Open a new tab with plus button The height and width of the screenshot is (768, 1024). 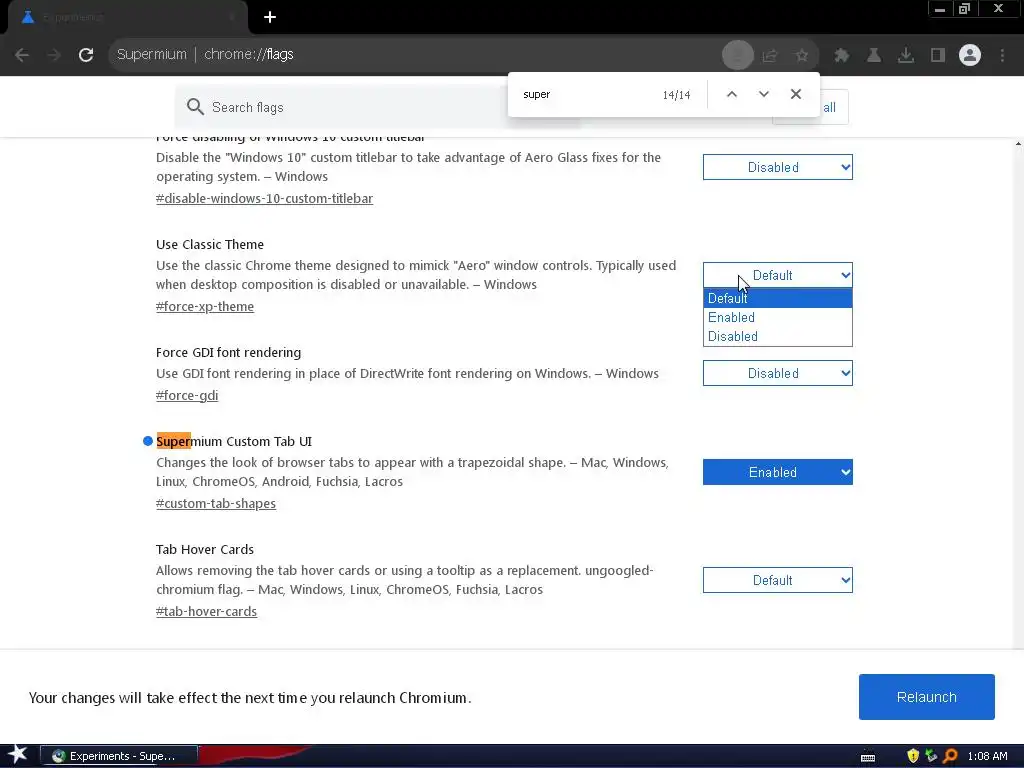click(270, 17)
